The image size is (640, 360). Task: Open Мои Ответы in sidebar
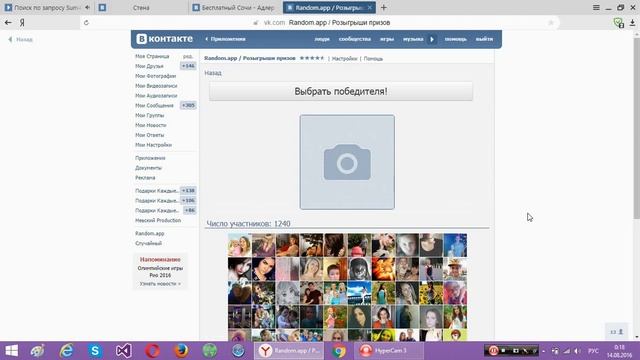149,135
